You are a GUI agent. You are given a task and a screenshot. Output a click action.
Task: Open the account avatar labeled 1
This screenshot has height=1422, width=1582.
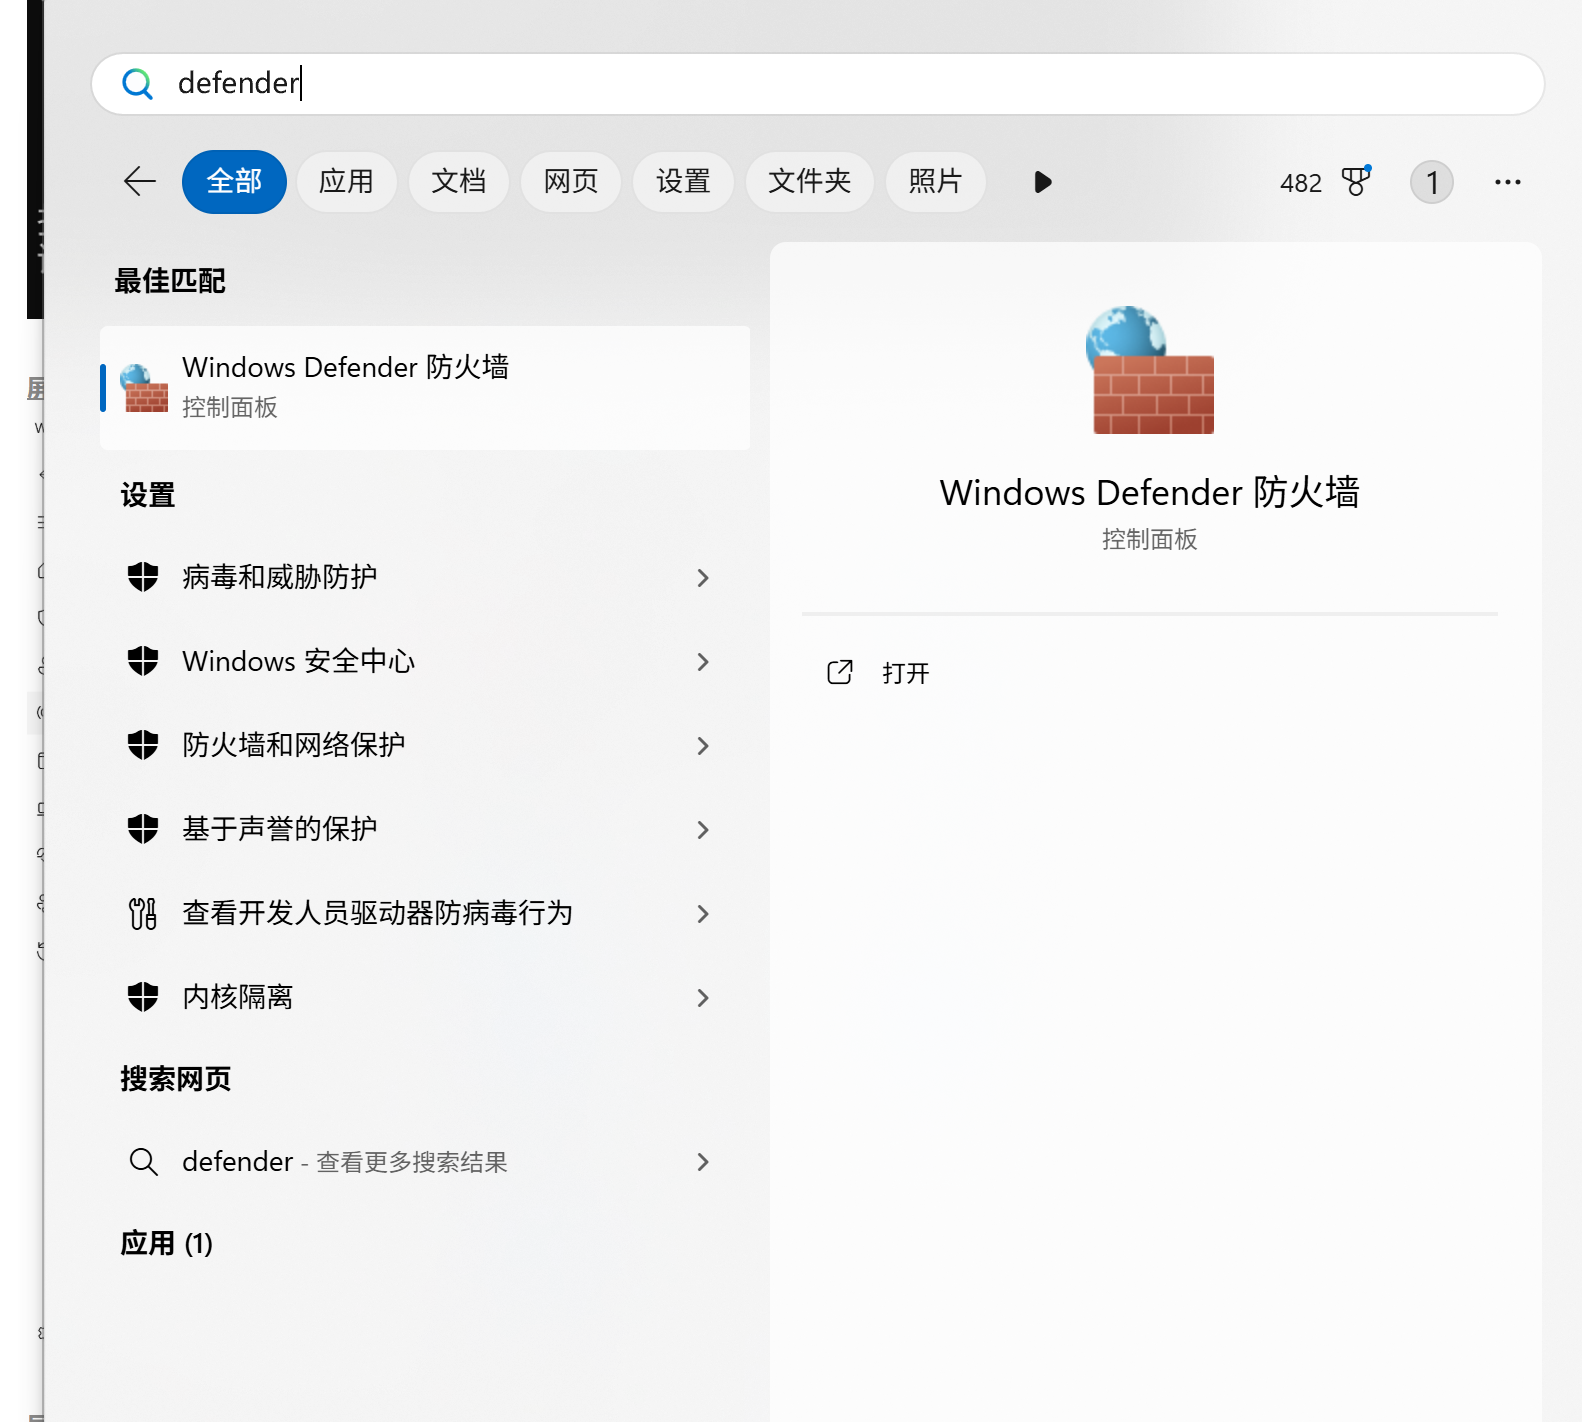(1432, 182)
